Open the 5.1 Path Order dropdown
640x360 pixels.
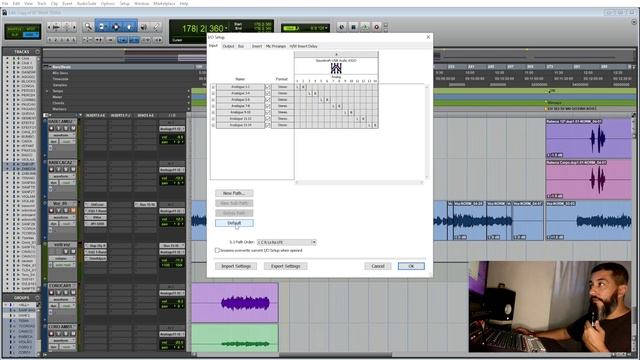(287, 242)
